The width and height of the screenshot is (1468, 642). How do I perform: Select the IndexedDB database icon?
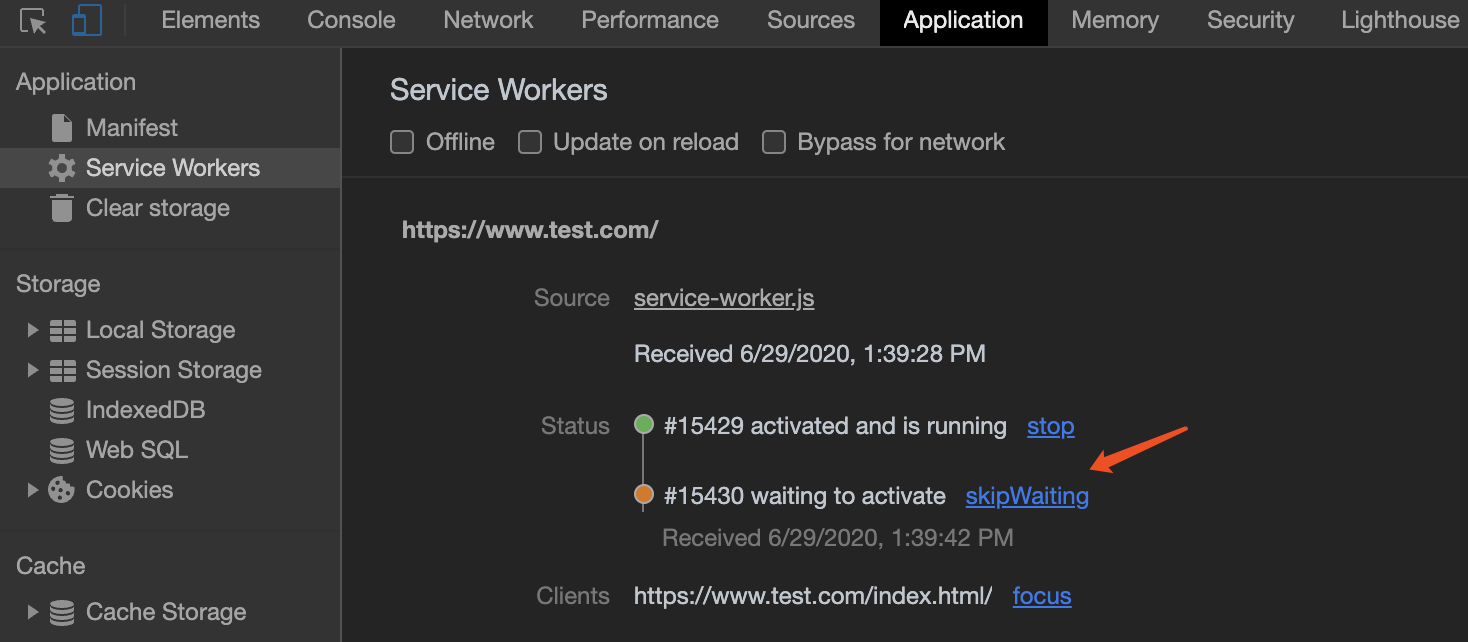point(62,410)
